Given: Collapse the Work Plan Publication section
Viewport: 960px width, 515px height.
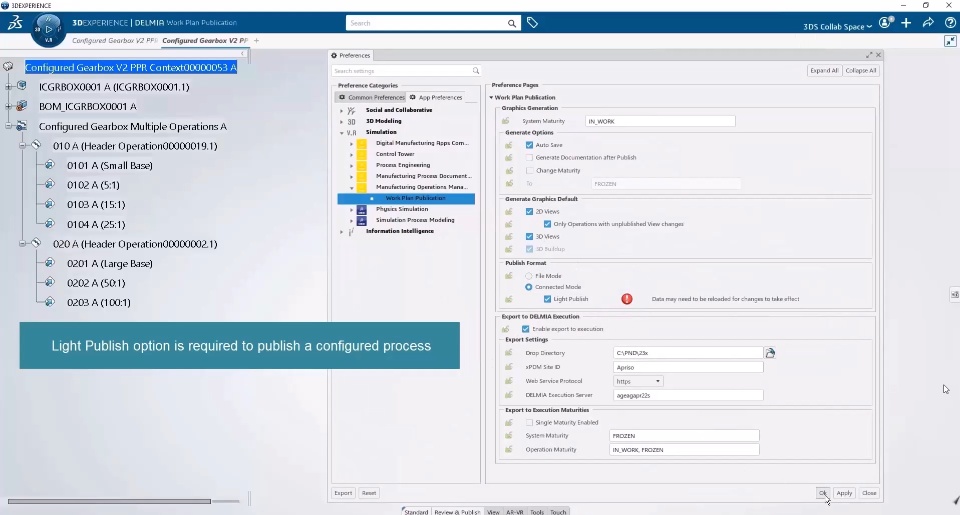Looking at the screenshot, I should [x=491, y=97].
